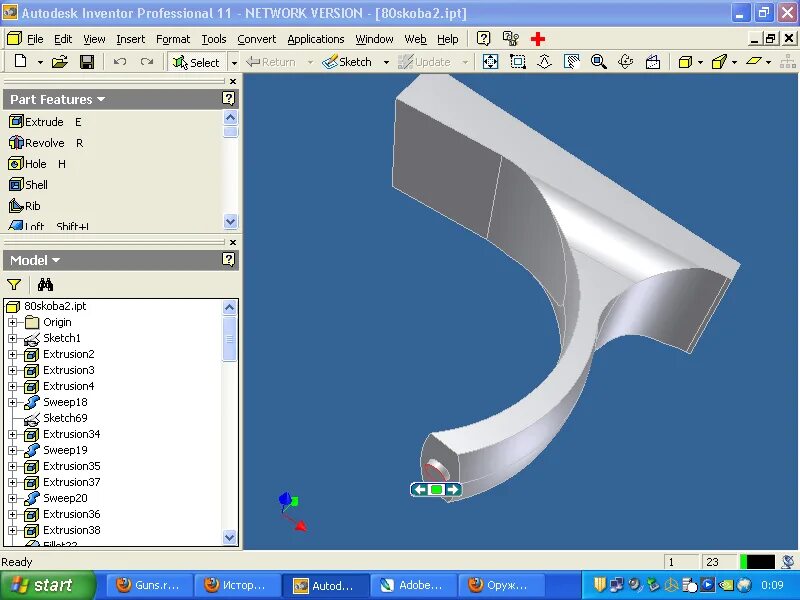
Task: Click the Part Features help button
Action: pos(229,98)
